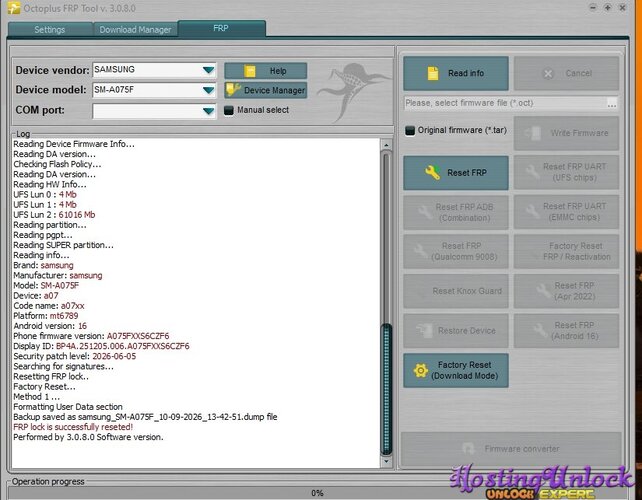Open the COM port dropdown

tap(208, 111)
